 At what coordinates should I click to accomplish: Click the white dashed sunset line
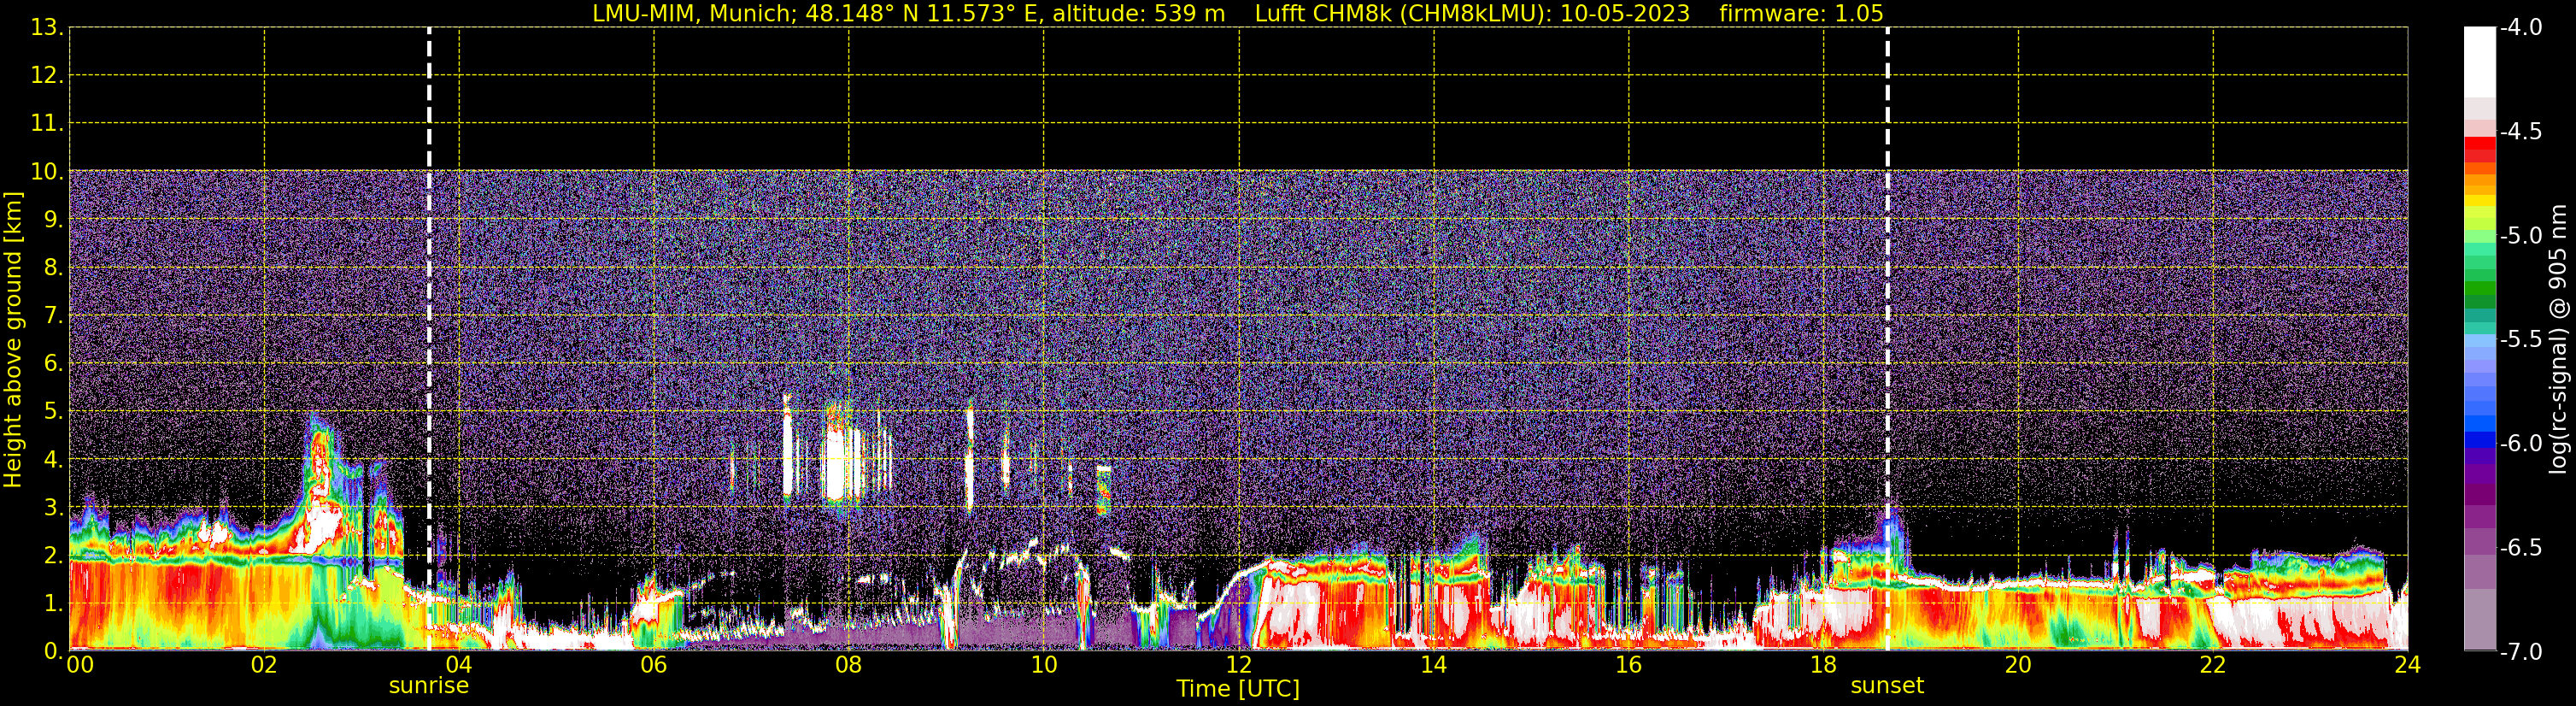1887,300
